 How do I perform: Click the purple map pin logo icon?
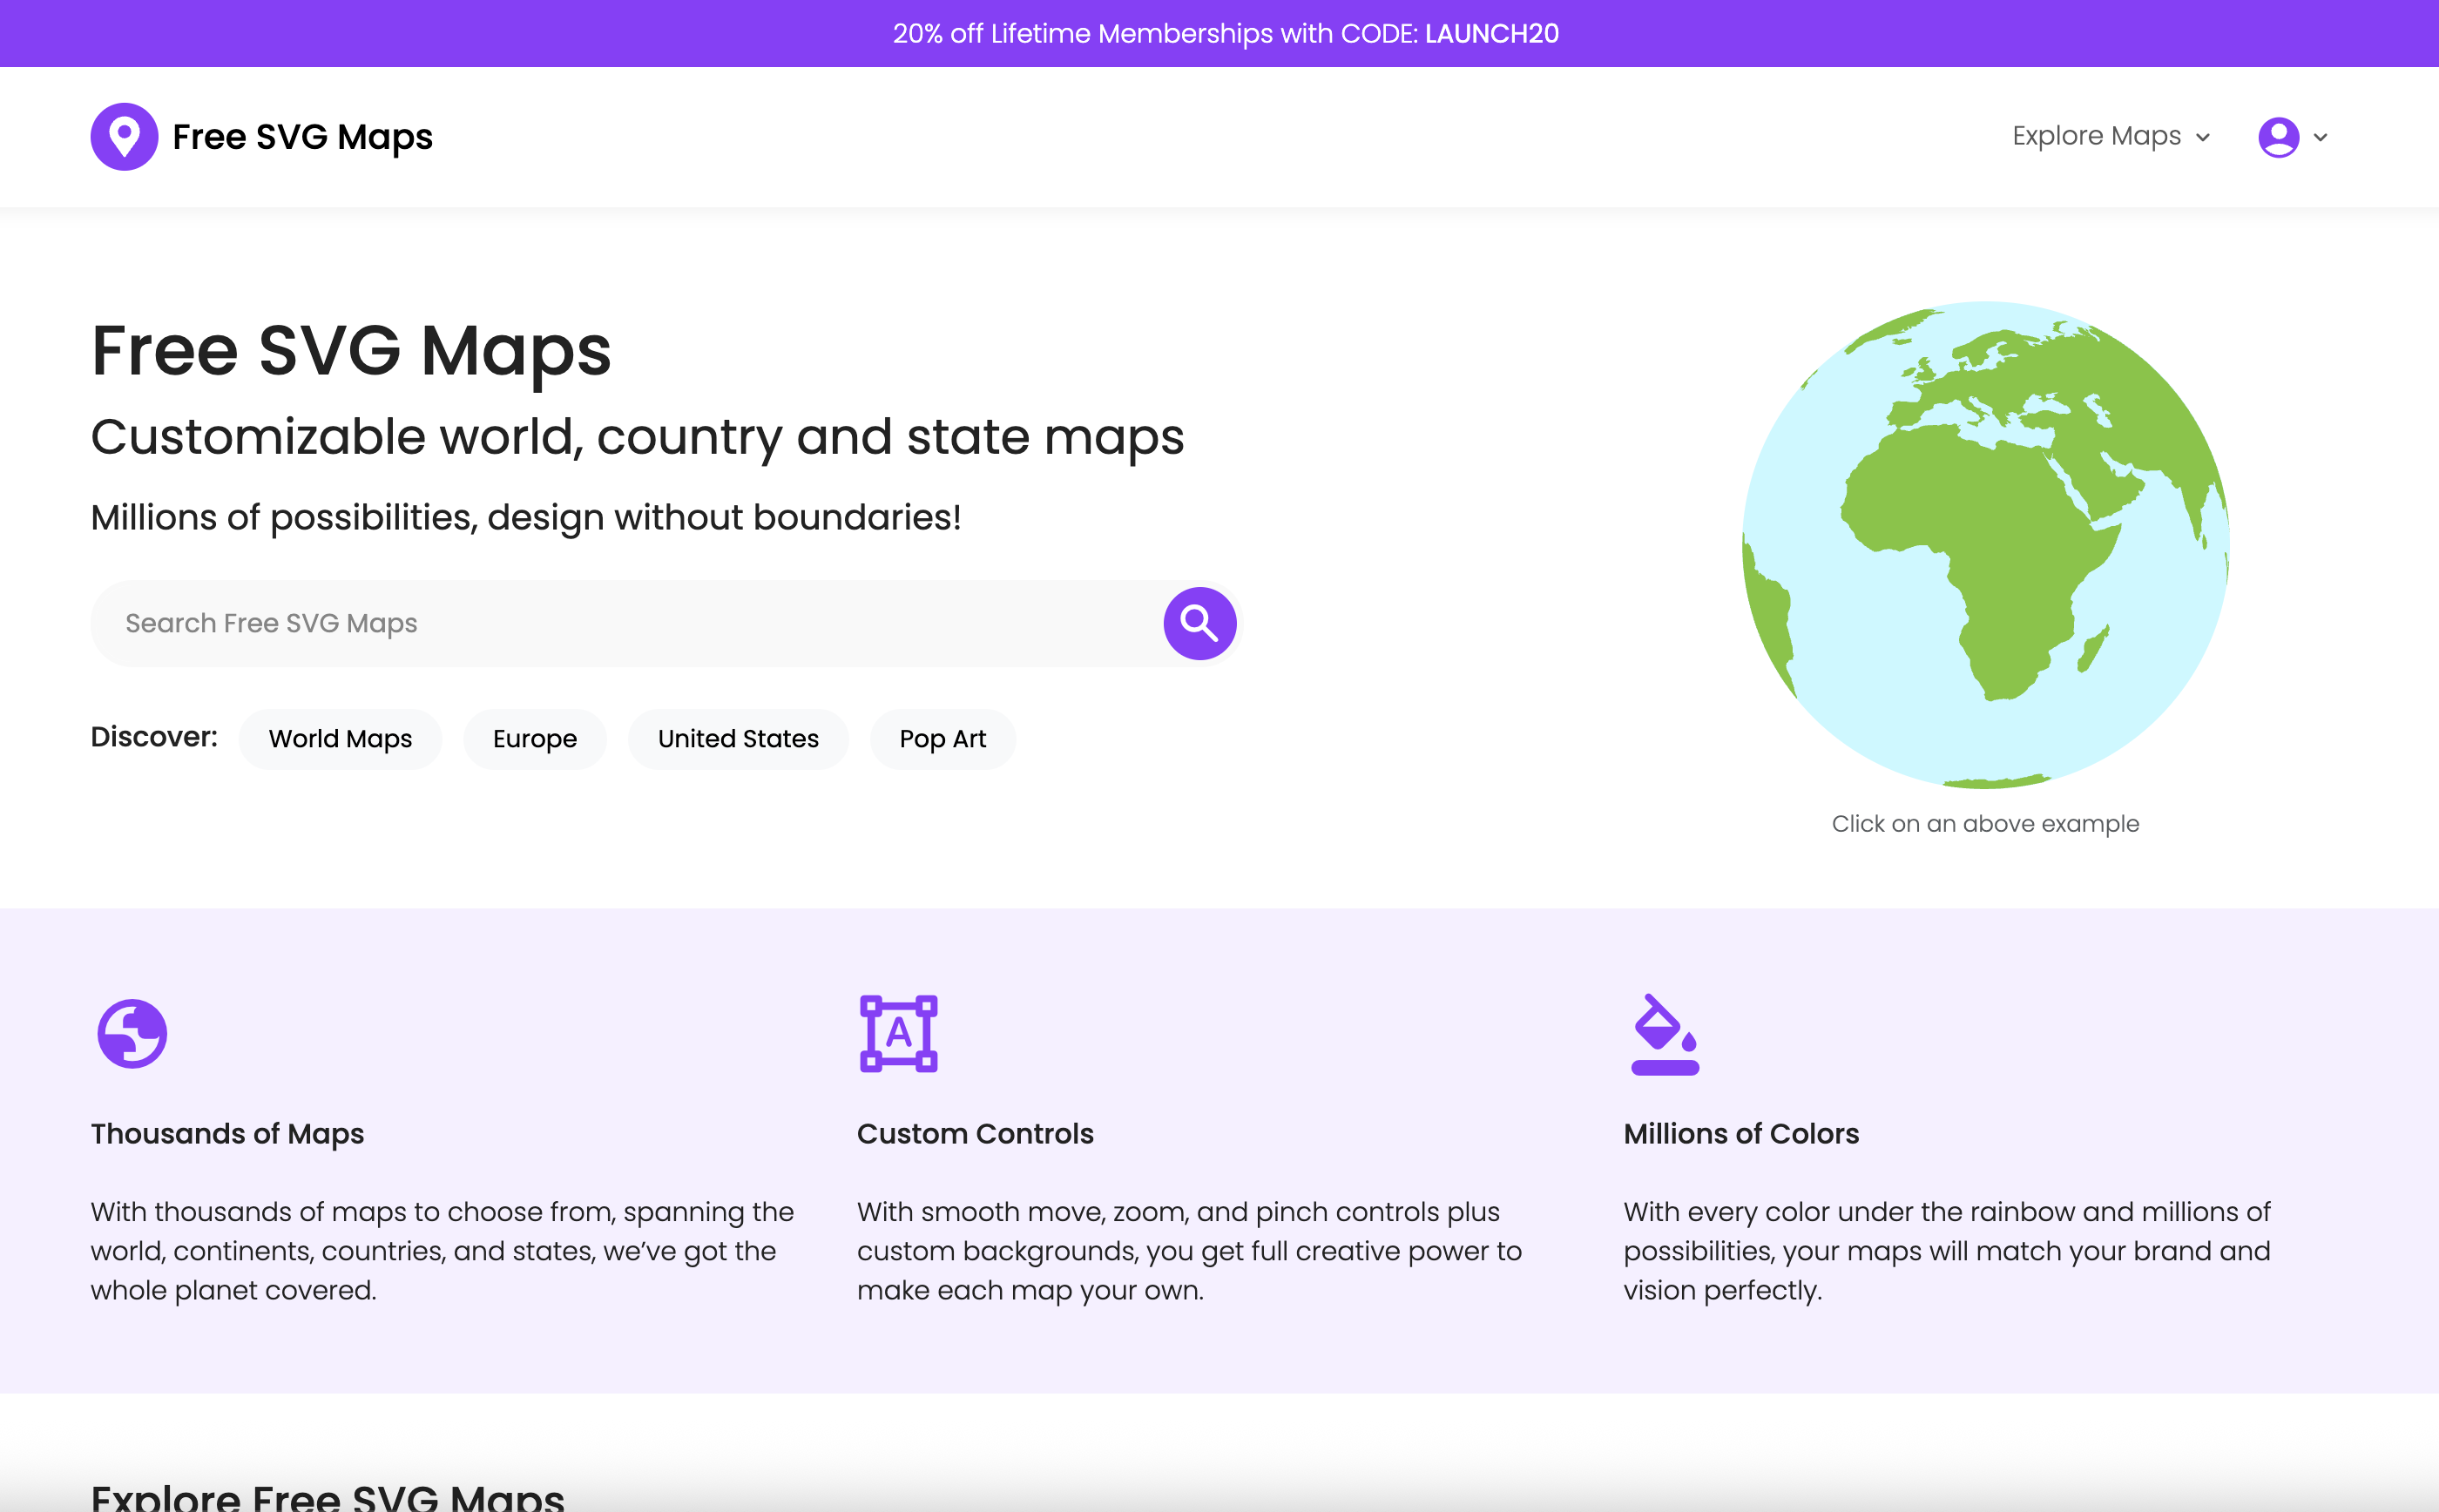[124, 135]
